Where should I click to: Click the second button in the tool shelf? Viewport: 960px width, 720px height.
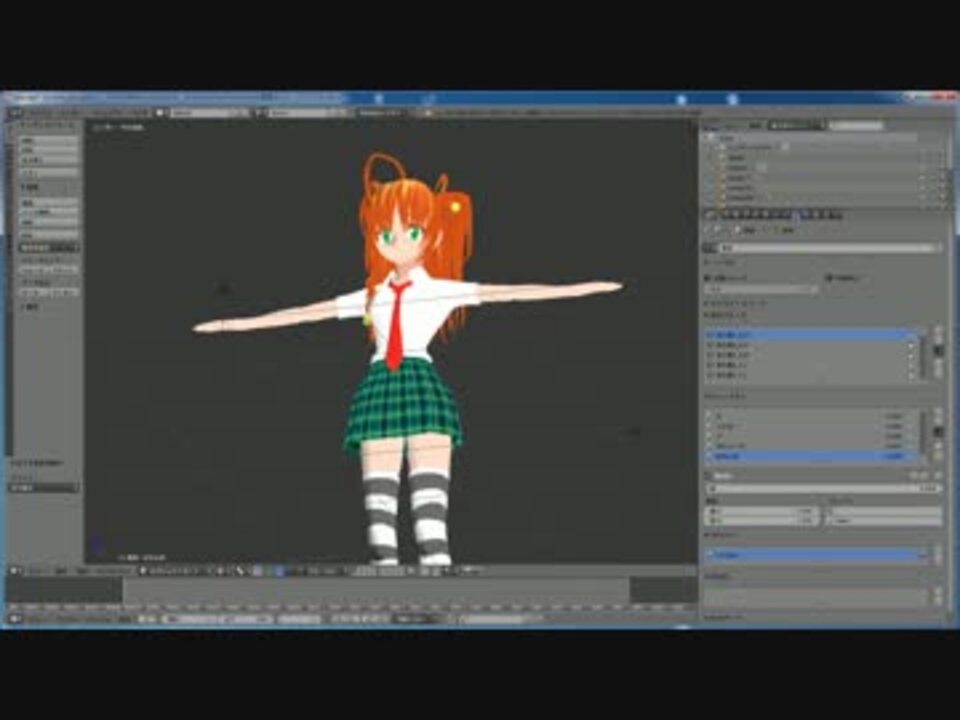coord(49,150)
